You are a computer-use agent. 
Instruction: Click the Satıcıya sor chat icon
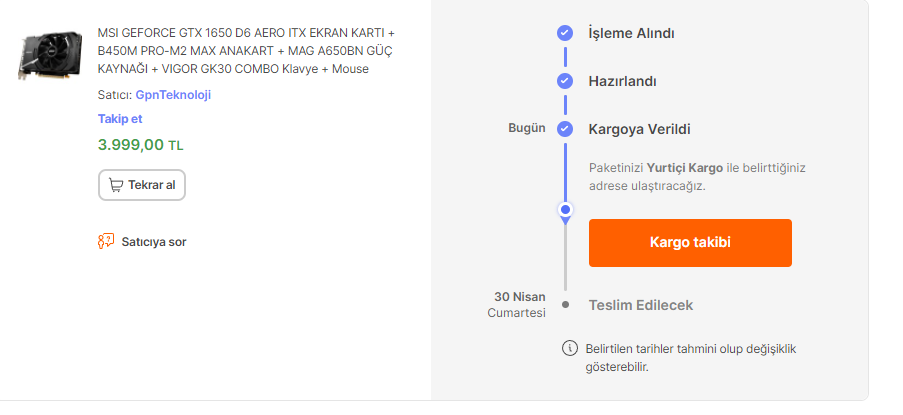tap(105, 241)
